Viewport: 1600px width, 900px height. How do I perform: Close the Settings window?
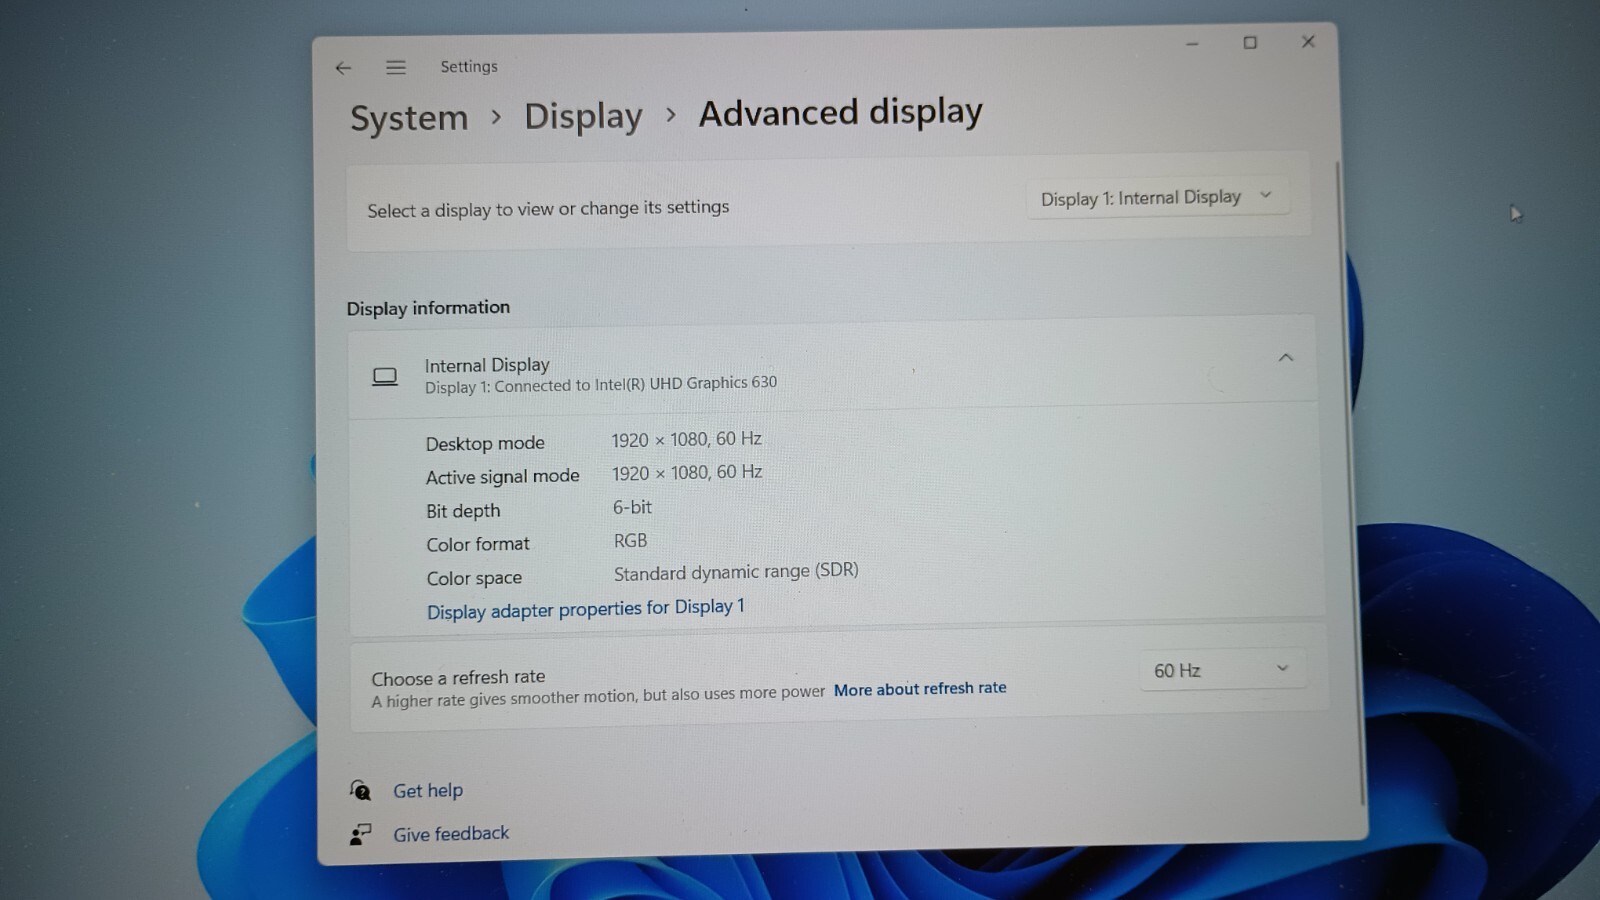[1308, 41]
